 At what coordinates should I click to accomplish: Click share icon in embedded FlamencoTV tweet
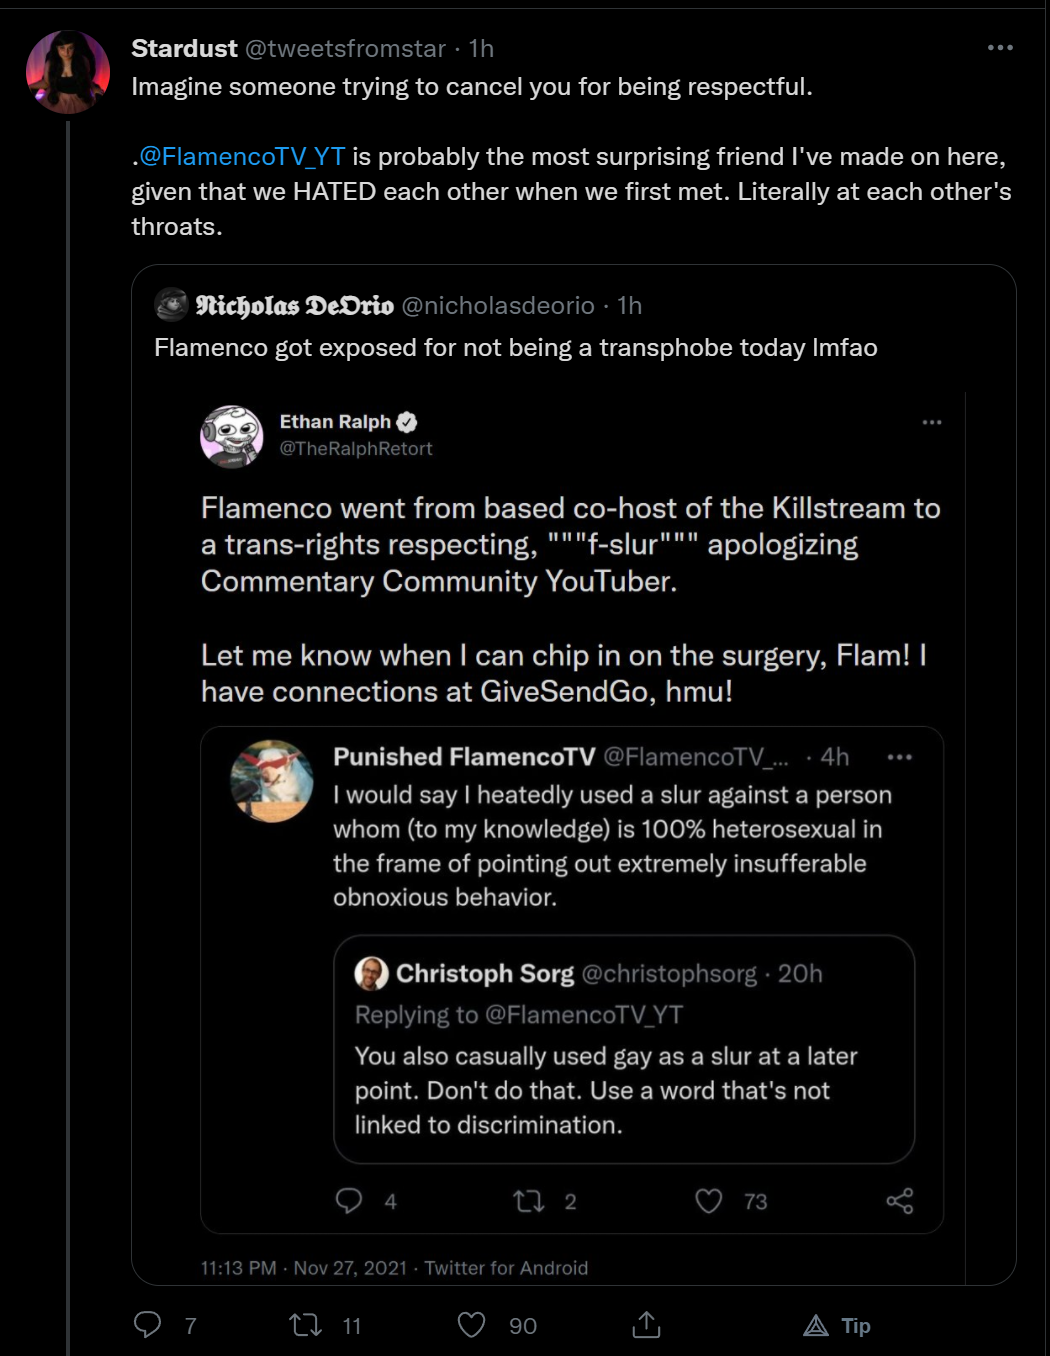tap(900, 1201)
